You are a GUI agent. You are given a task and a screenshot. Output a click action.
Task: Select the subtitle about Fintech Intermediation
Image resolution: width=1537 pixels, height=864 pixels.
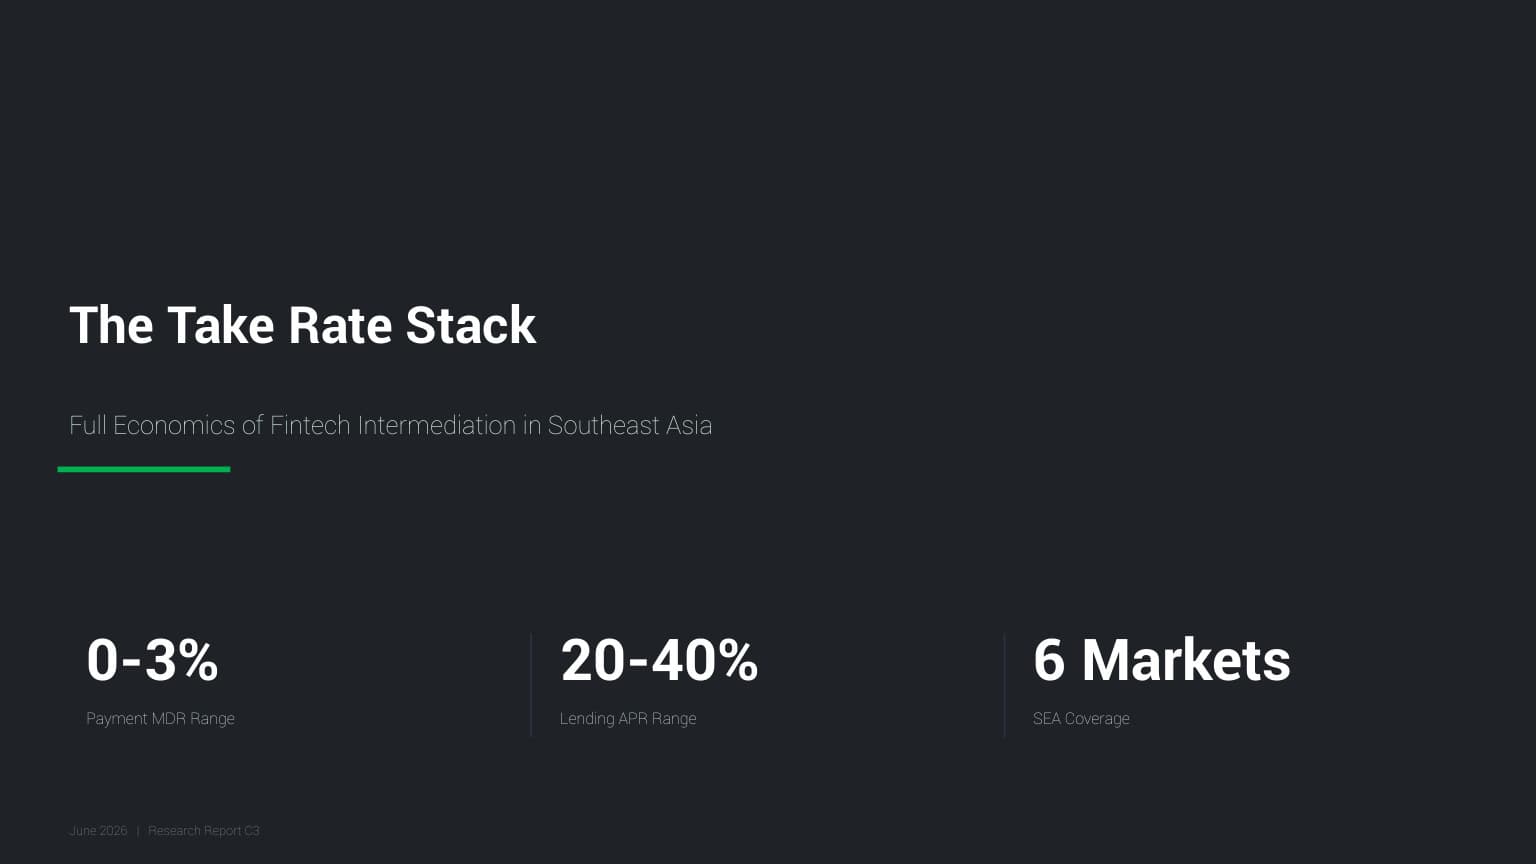390,426
